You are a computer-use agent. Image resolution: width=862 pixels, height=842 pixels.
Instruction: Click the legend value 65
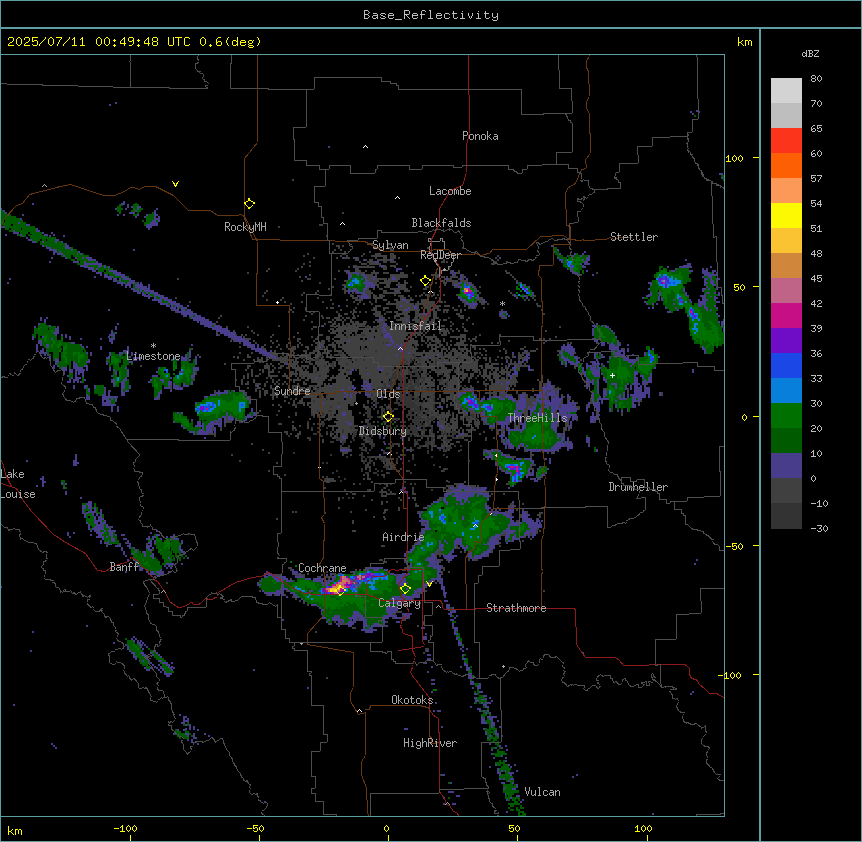tap(816, 129)
